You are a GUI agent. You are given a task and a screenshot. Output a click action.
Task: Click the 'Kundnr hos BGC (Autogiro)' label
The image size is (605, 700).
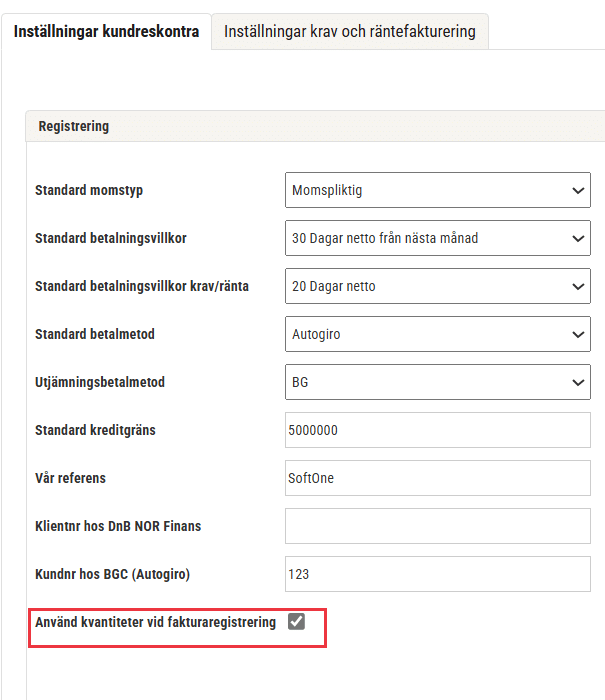click(113, 574)
